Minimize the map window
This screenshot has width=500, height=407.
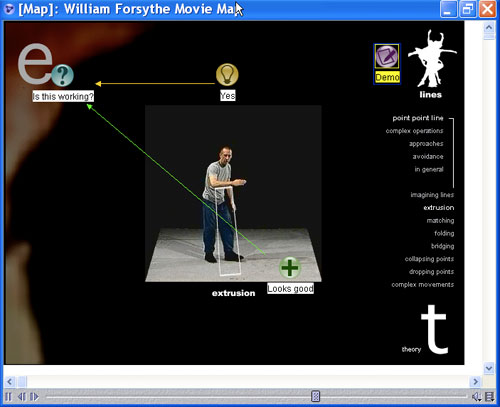click(x=448, y=9)
